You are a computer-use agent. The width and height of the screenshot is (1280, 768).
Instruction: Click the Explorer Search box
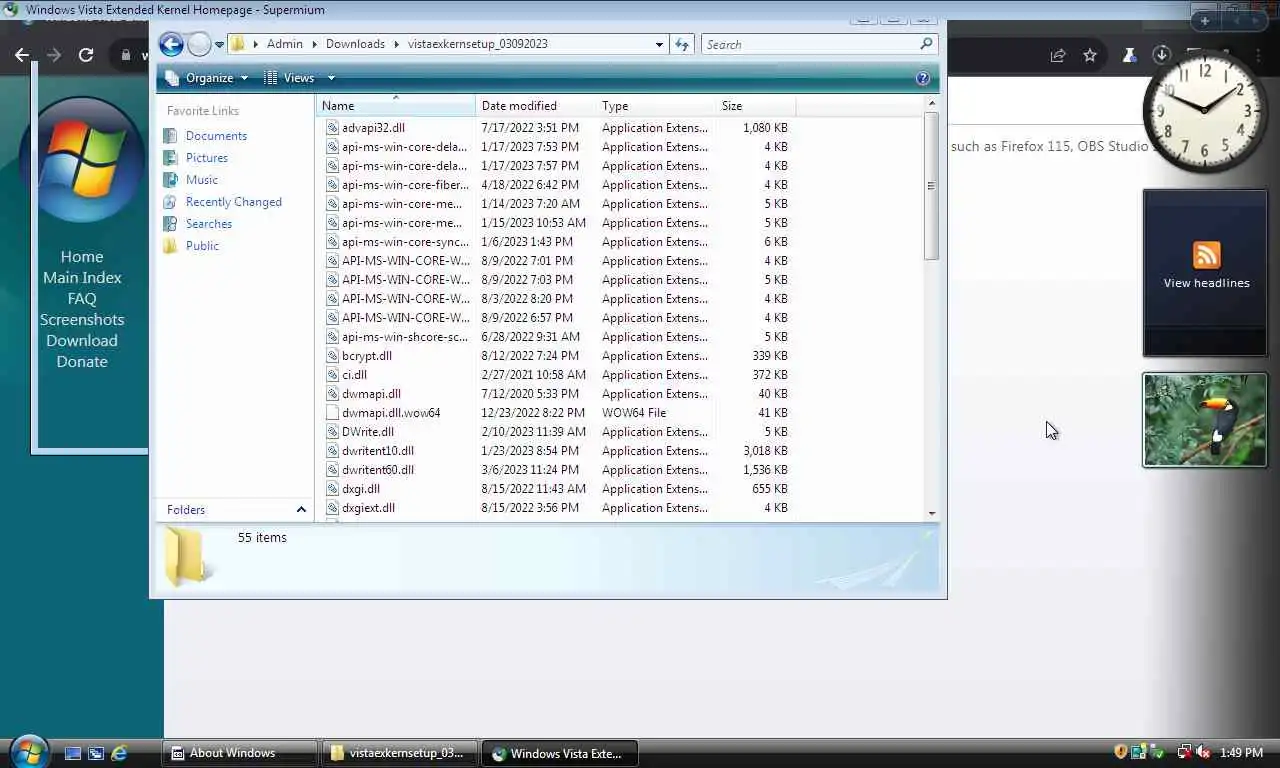tap(819, 44)
